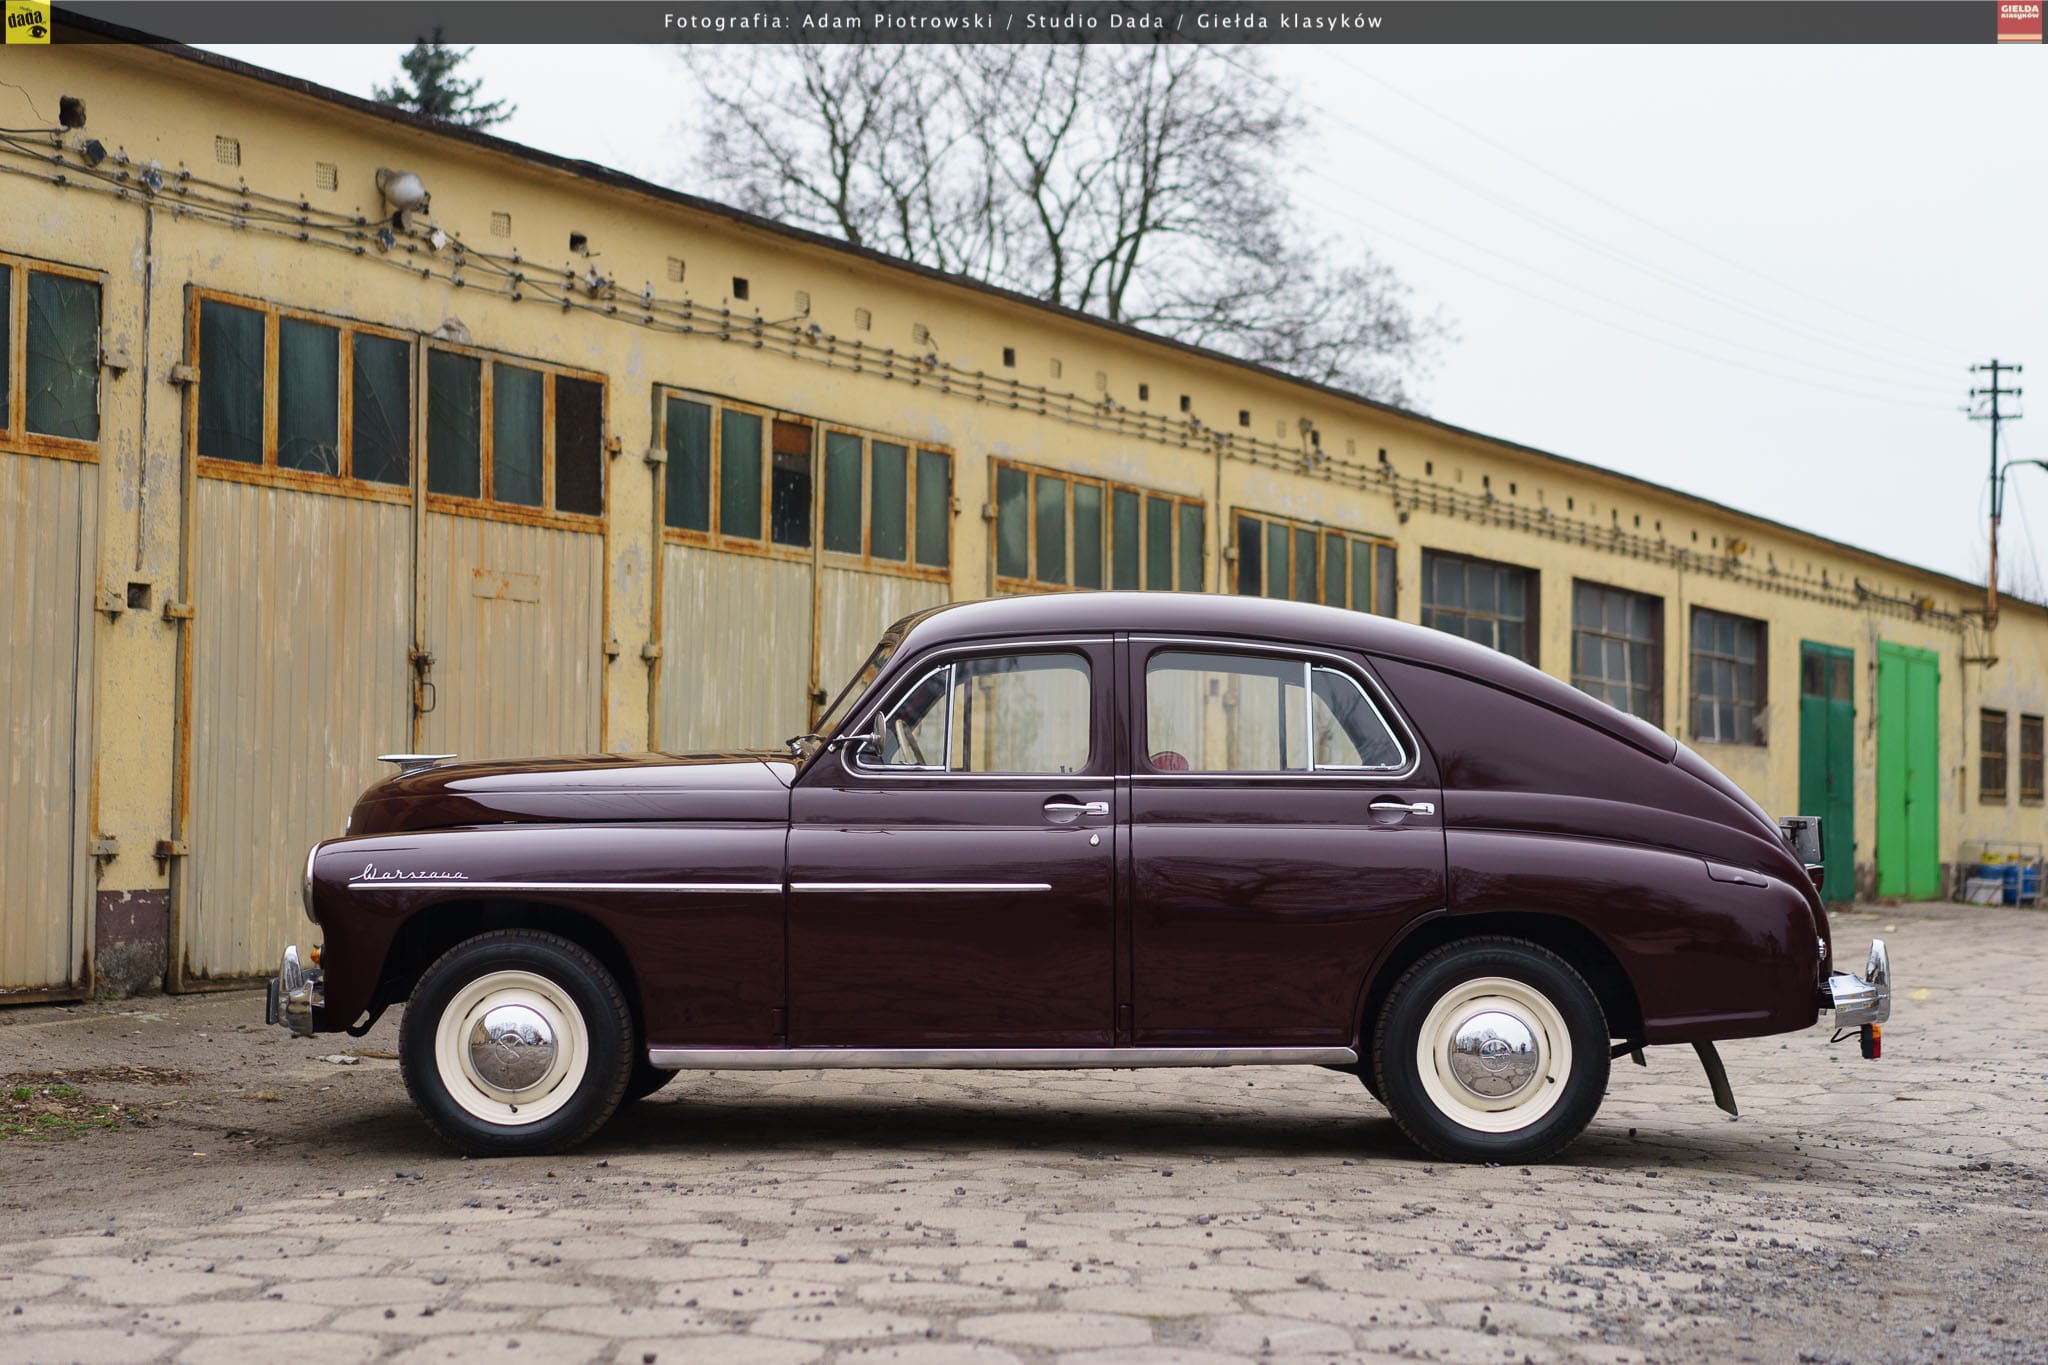Click the side mirror on the car
This screenshot has width=2048, height=1365.
pos(877,732)
